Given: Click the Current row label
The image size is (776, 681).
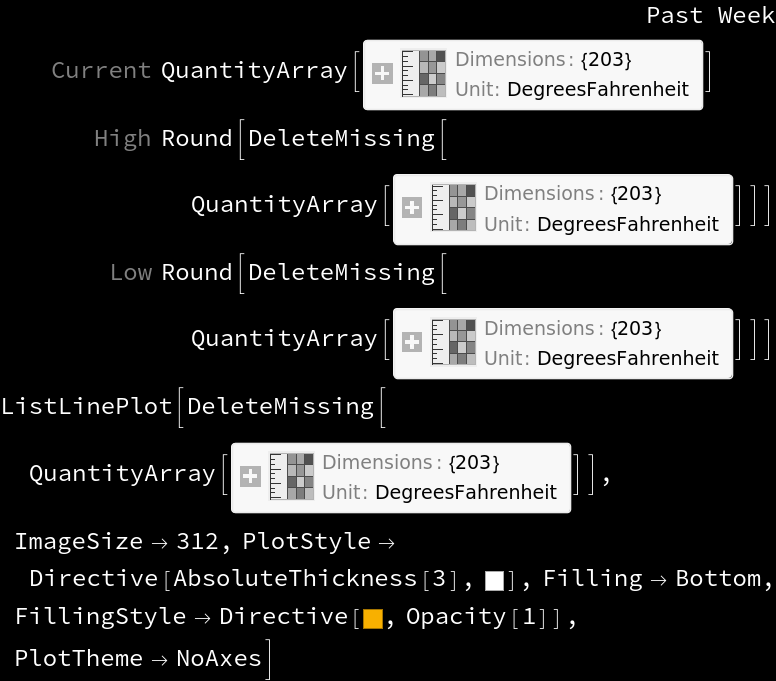Looking at the screenshot, I should pyautogui.click(x=101, y=70).
